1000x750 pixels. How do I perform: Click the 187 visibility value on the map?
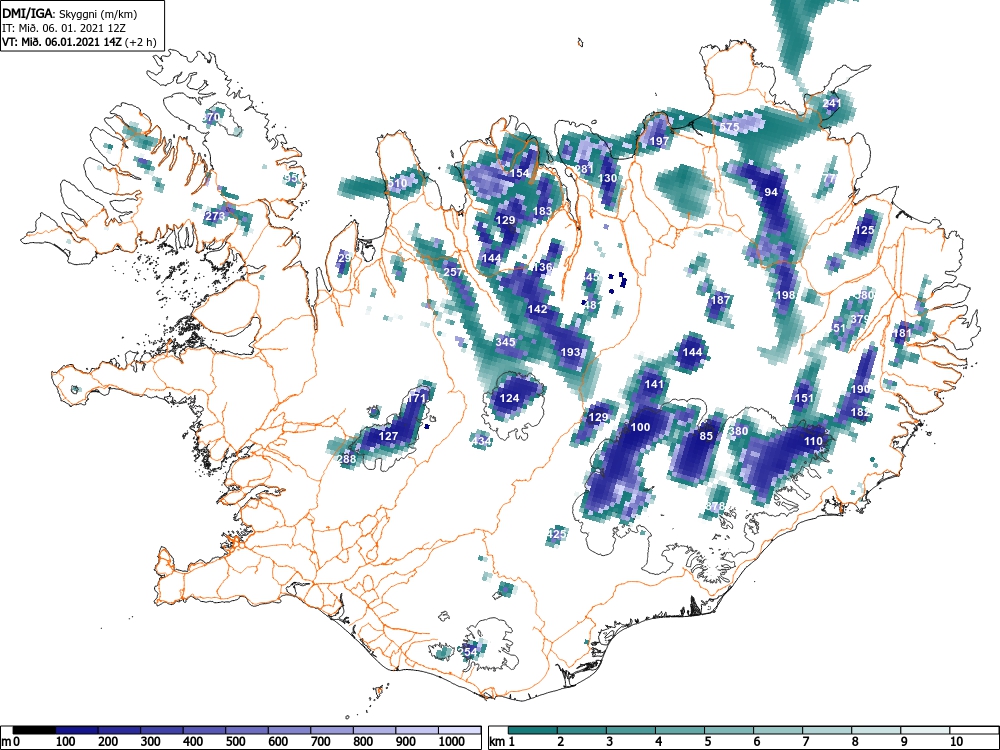[720, 300]
